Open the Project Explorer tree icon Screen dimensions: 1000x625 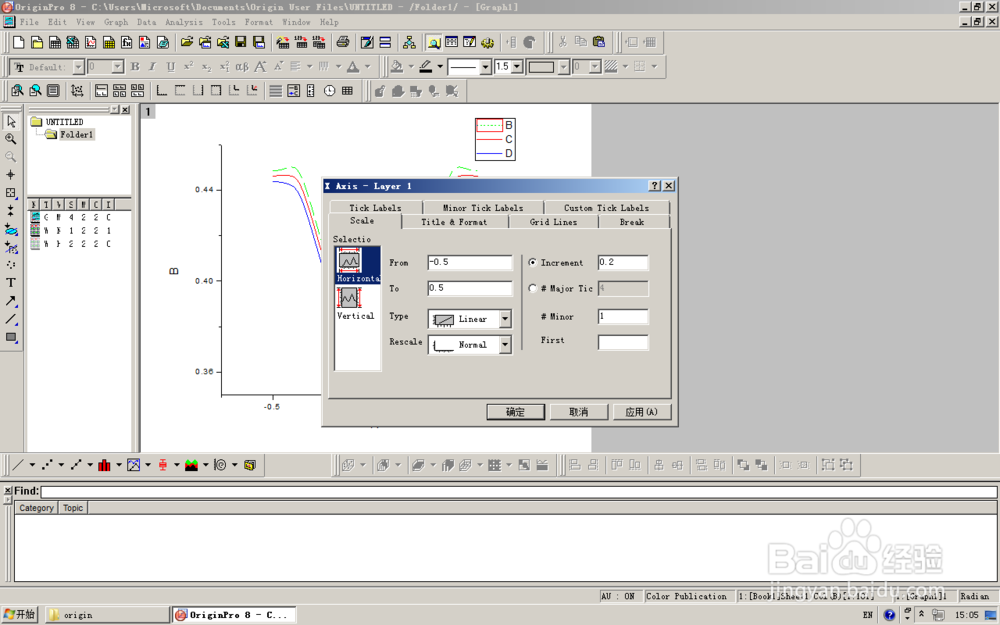click(409, 43)
